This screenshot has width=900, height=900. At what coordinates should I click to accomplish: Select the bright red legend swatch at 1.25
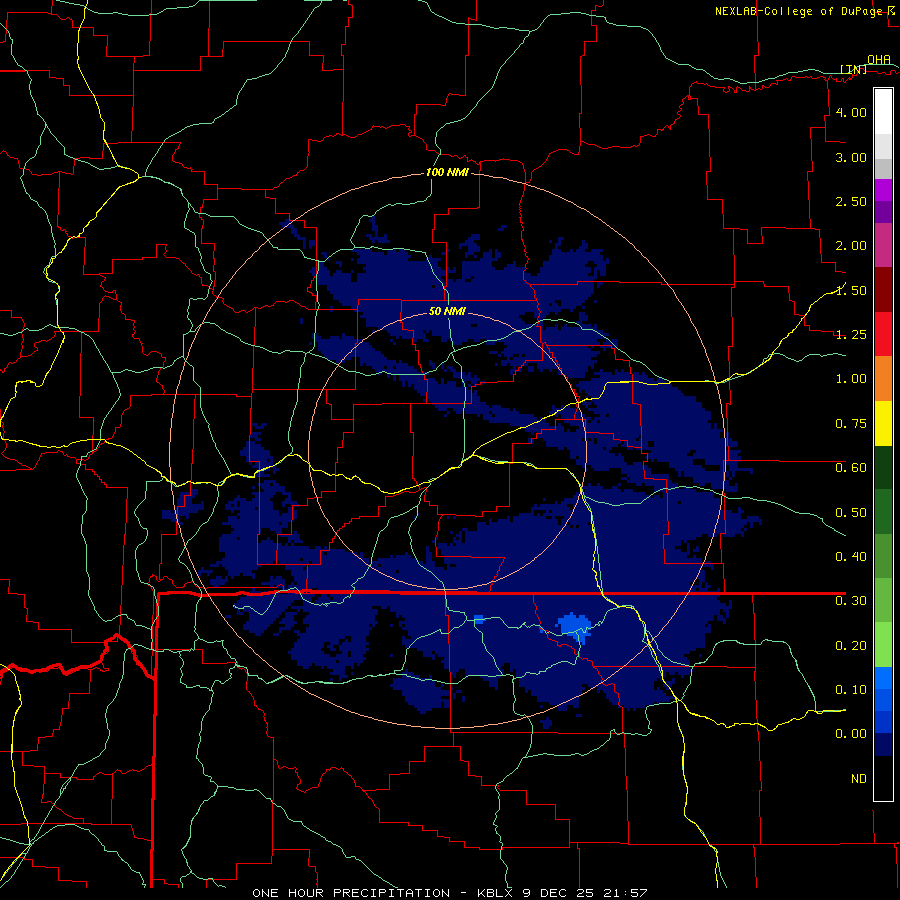[883, 334]
